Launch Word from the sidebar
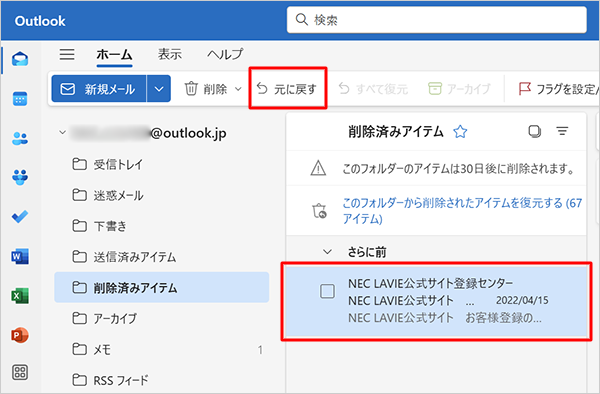The image size is (600, 394). pos(20,256)
